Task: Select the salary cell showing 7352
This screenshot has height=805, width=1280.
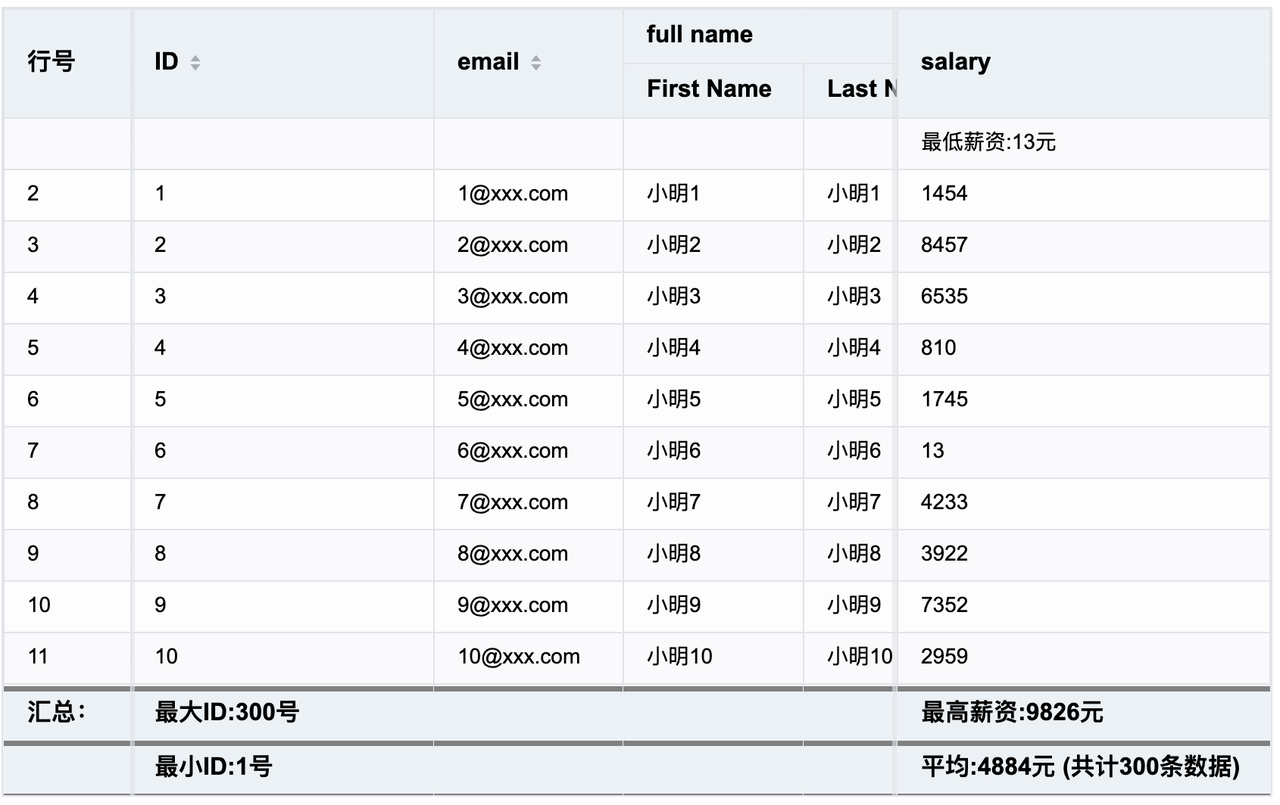Action: pyautogui.click(x=944, y=605)
